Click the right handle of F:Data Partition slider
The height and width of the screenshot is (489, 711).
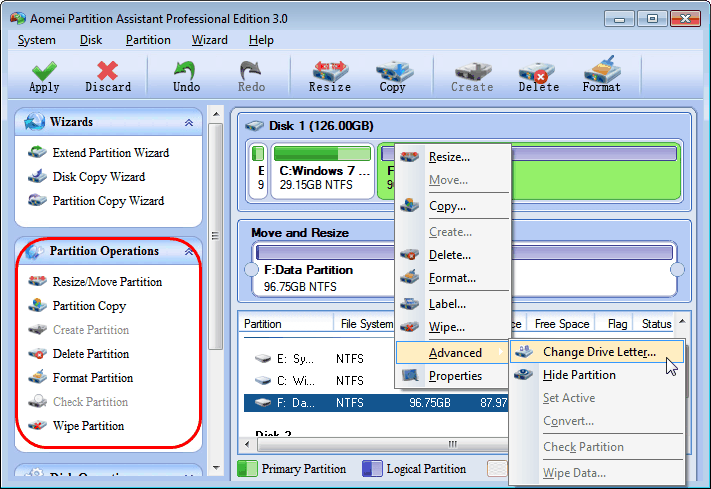677,269
